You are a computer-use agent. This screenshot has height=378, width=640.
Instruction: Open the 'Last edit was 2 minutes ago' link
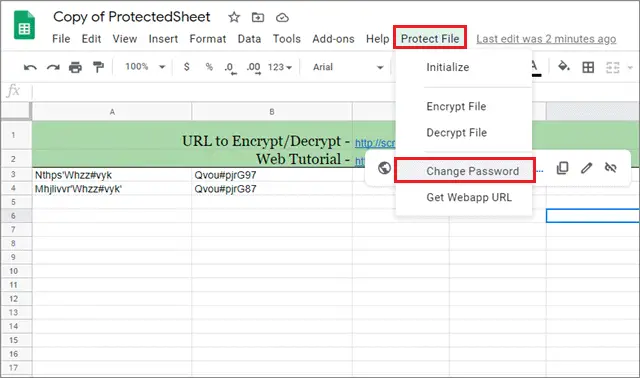click(x=546, y=39)
